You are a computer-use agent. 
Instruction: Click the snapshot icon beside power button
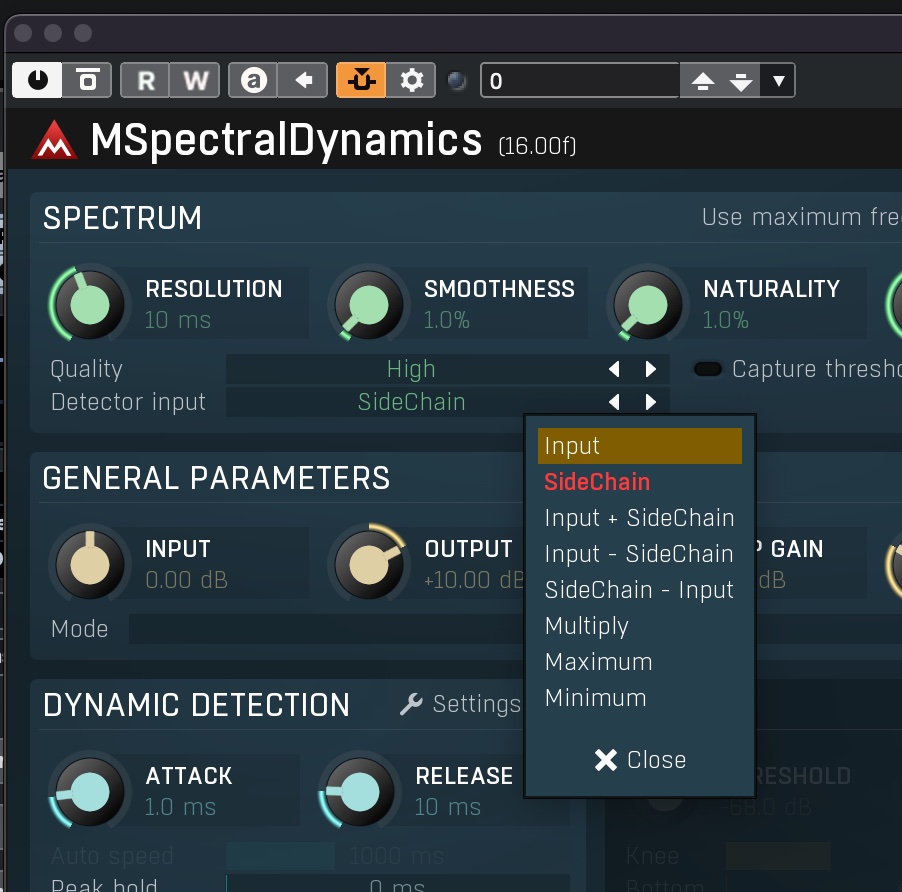87,80
